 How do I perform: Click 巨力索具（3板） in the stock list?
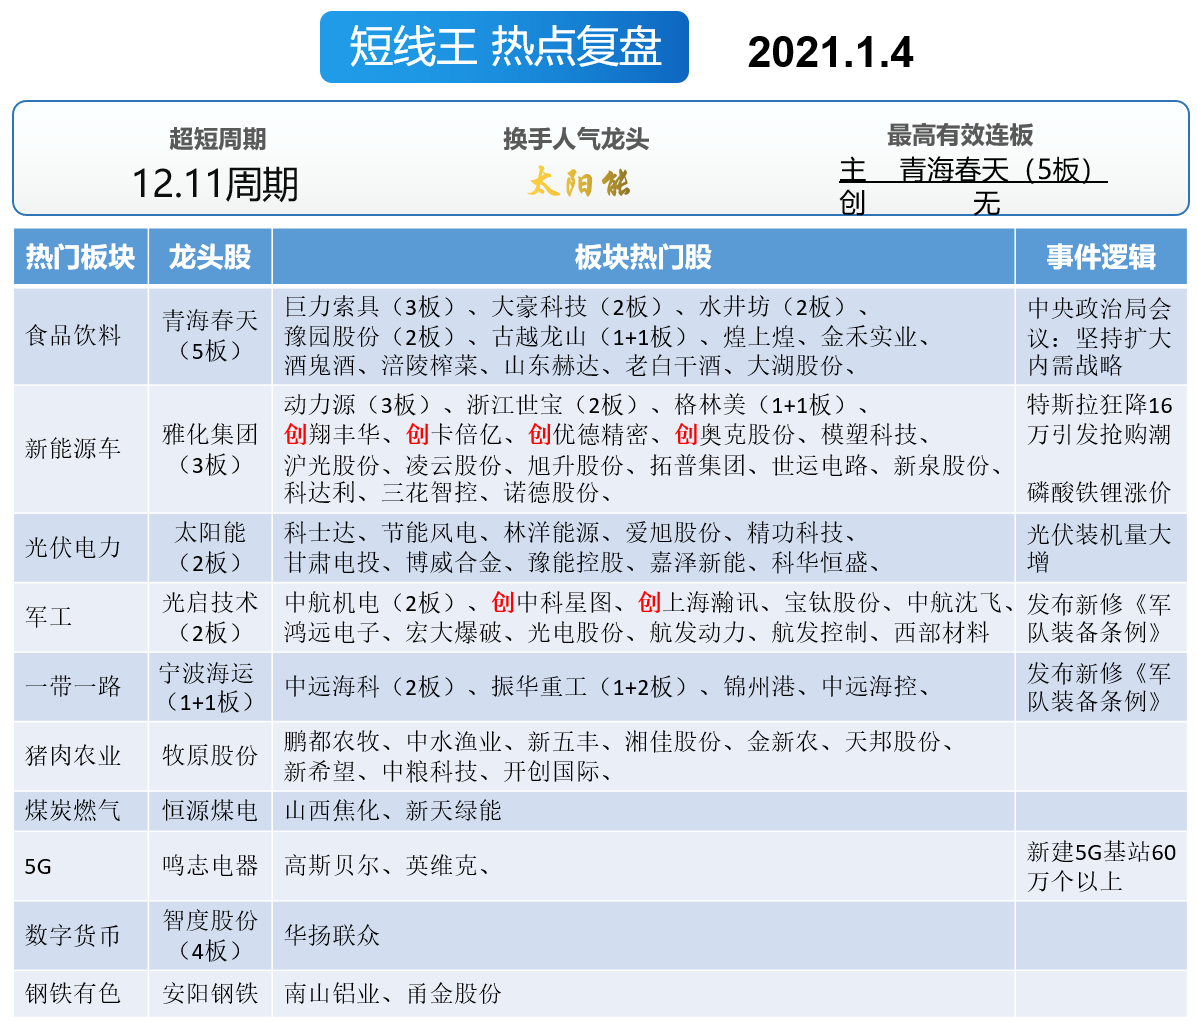369,307
